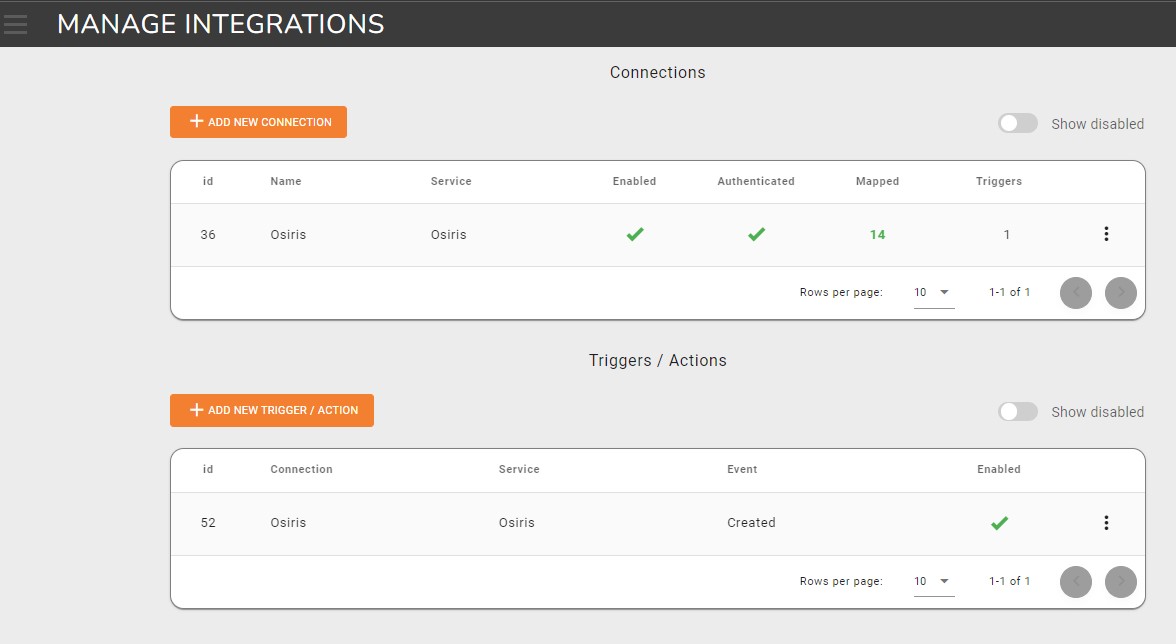The image size is (1176, 644).
Task: Open actions menu for Created trigger row
Action: 1106,522
